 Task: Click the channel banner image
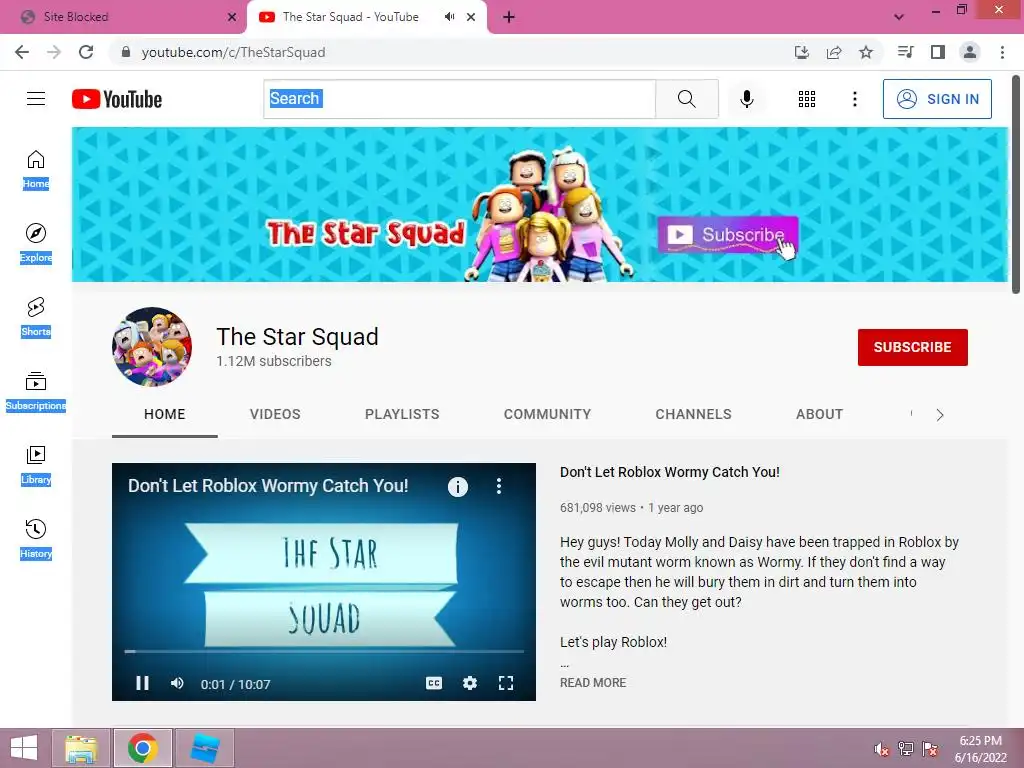[x=539, y=204]
